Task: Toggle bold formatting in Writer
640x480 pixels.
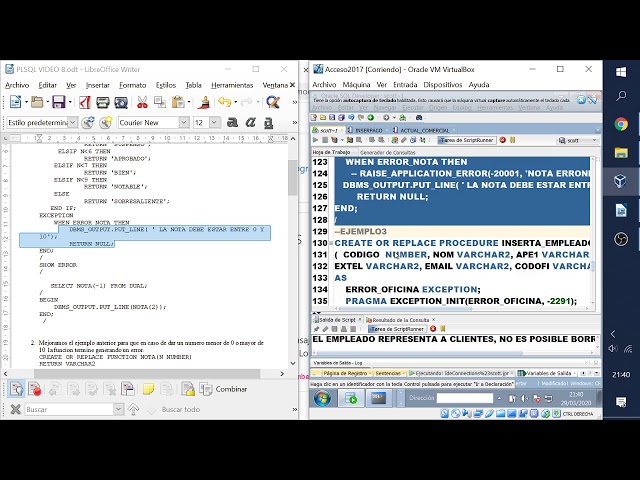Action: [x=232, y=122]
